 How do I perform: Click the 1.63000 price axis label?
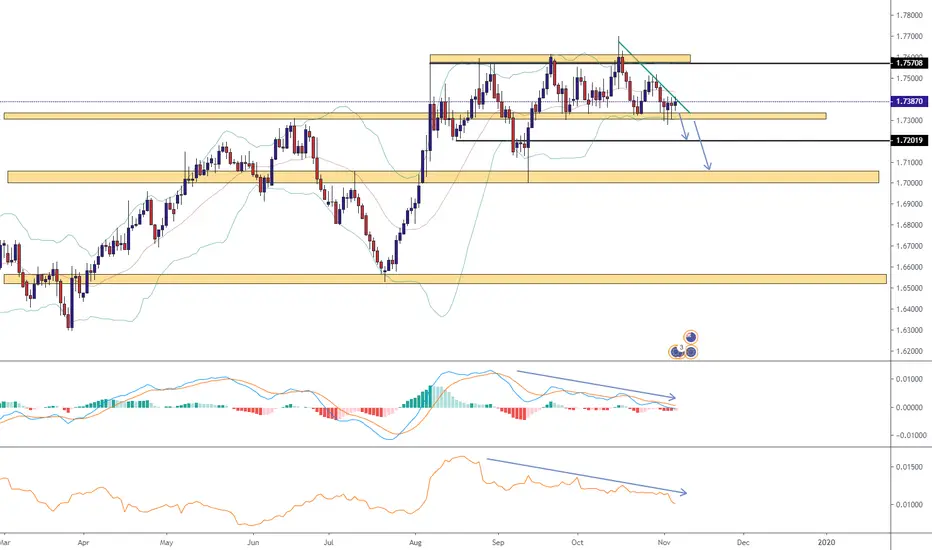[910, 331]
